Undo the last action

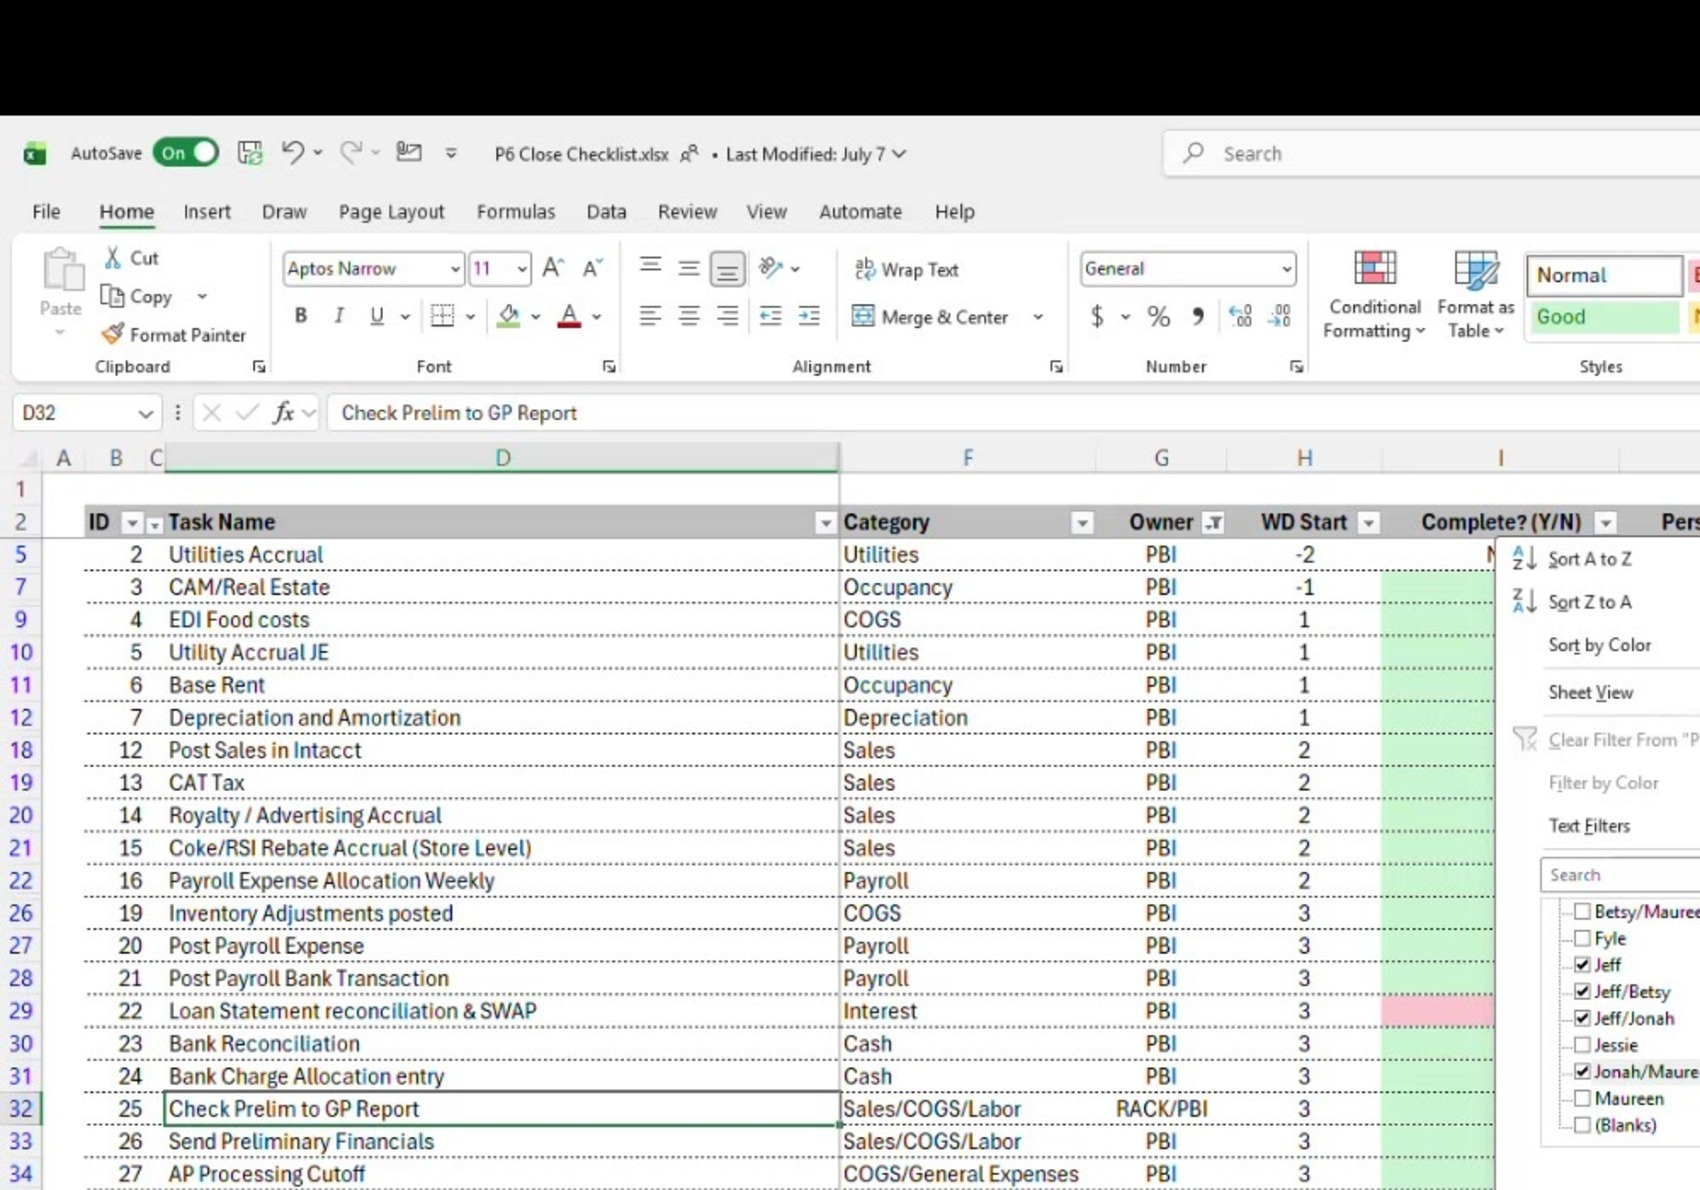tap(292, 152)
